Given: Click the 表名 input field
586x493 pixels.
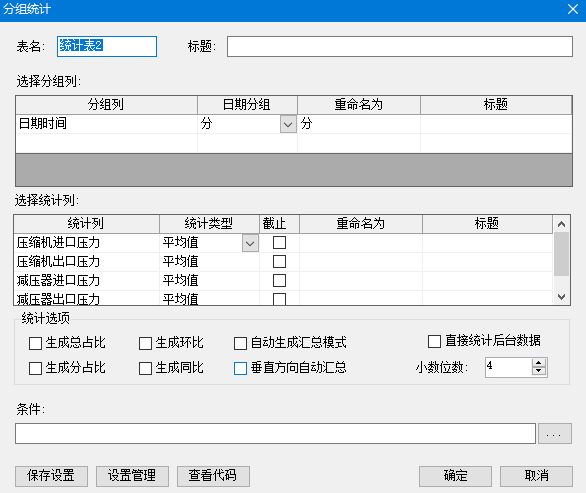Looking at the screenshot, I should pos(107,46).
